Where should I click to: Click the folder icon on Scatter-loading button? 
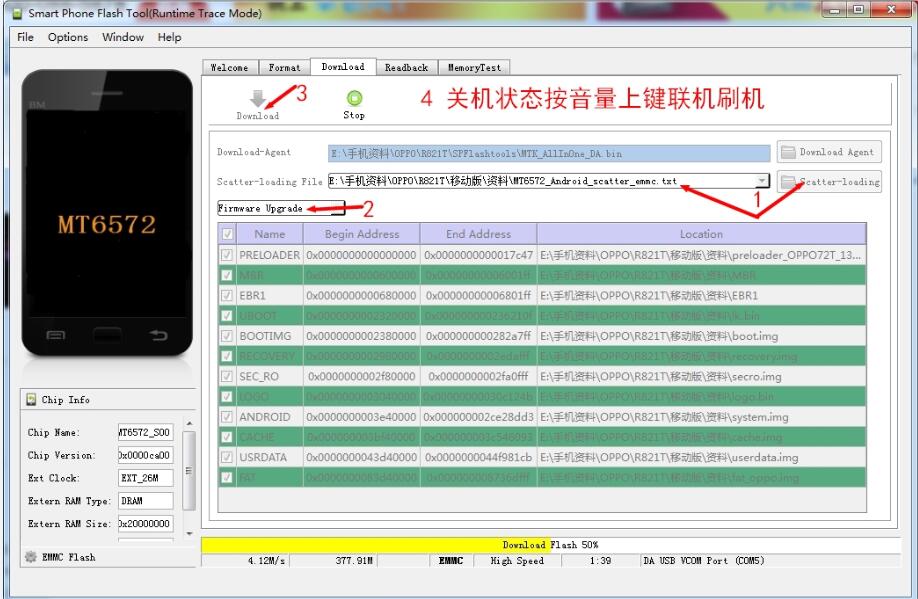coord(789,182)
